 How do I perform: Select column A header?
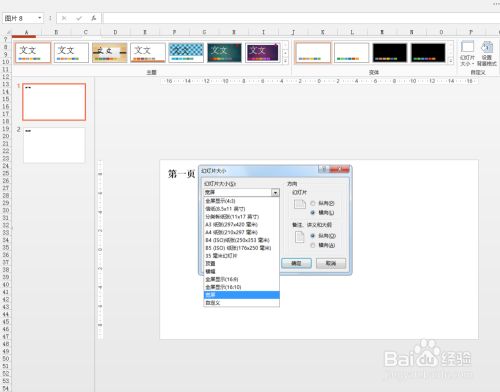click(26, 32)
